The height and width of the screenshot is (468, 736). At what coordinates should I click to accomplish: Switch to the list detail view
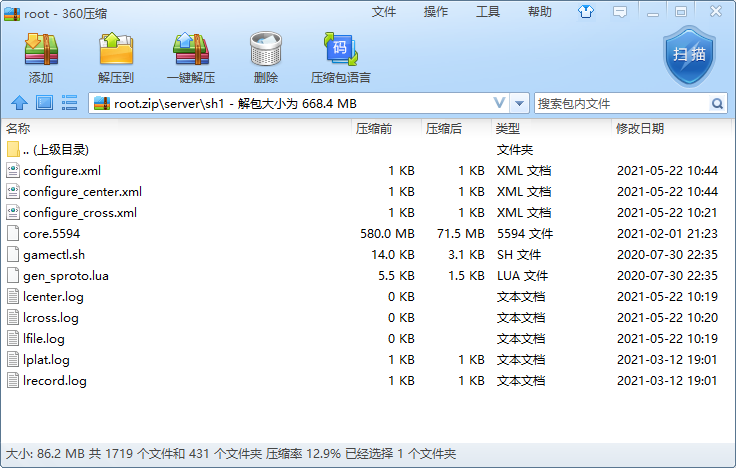coord(70,103)
